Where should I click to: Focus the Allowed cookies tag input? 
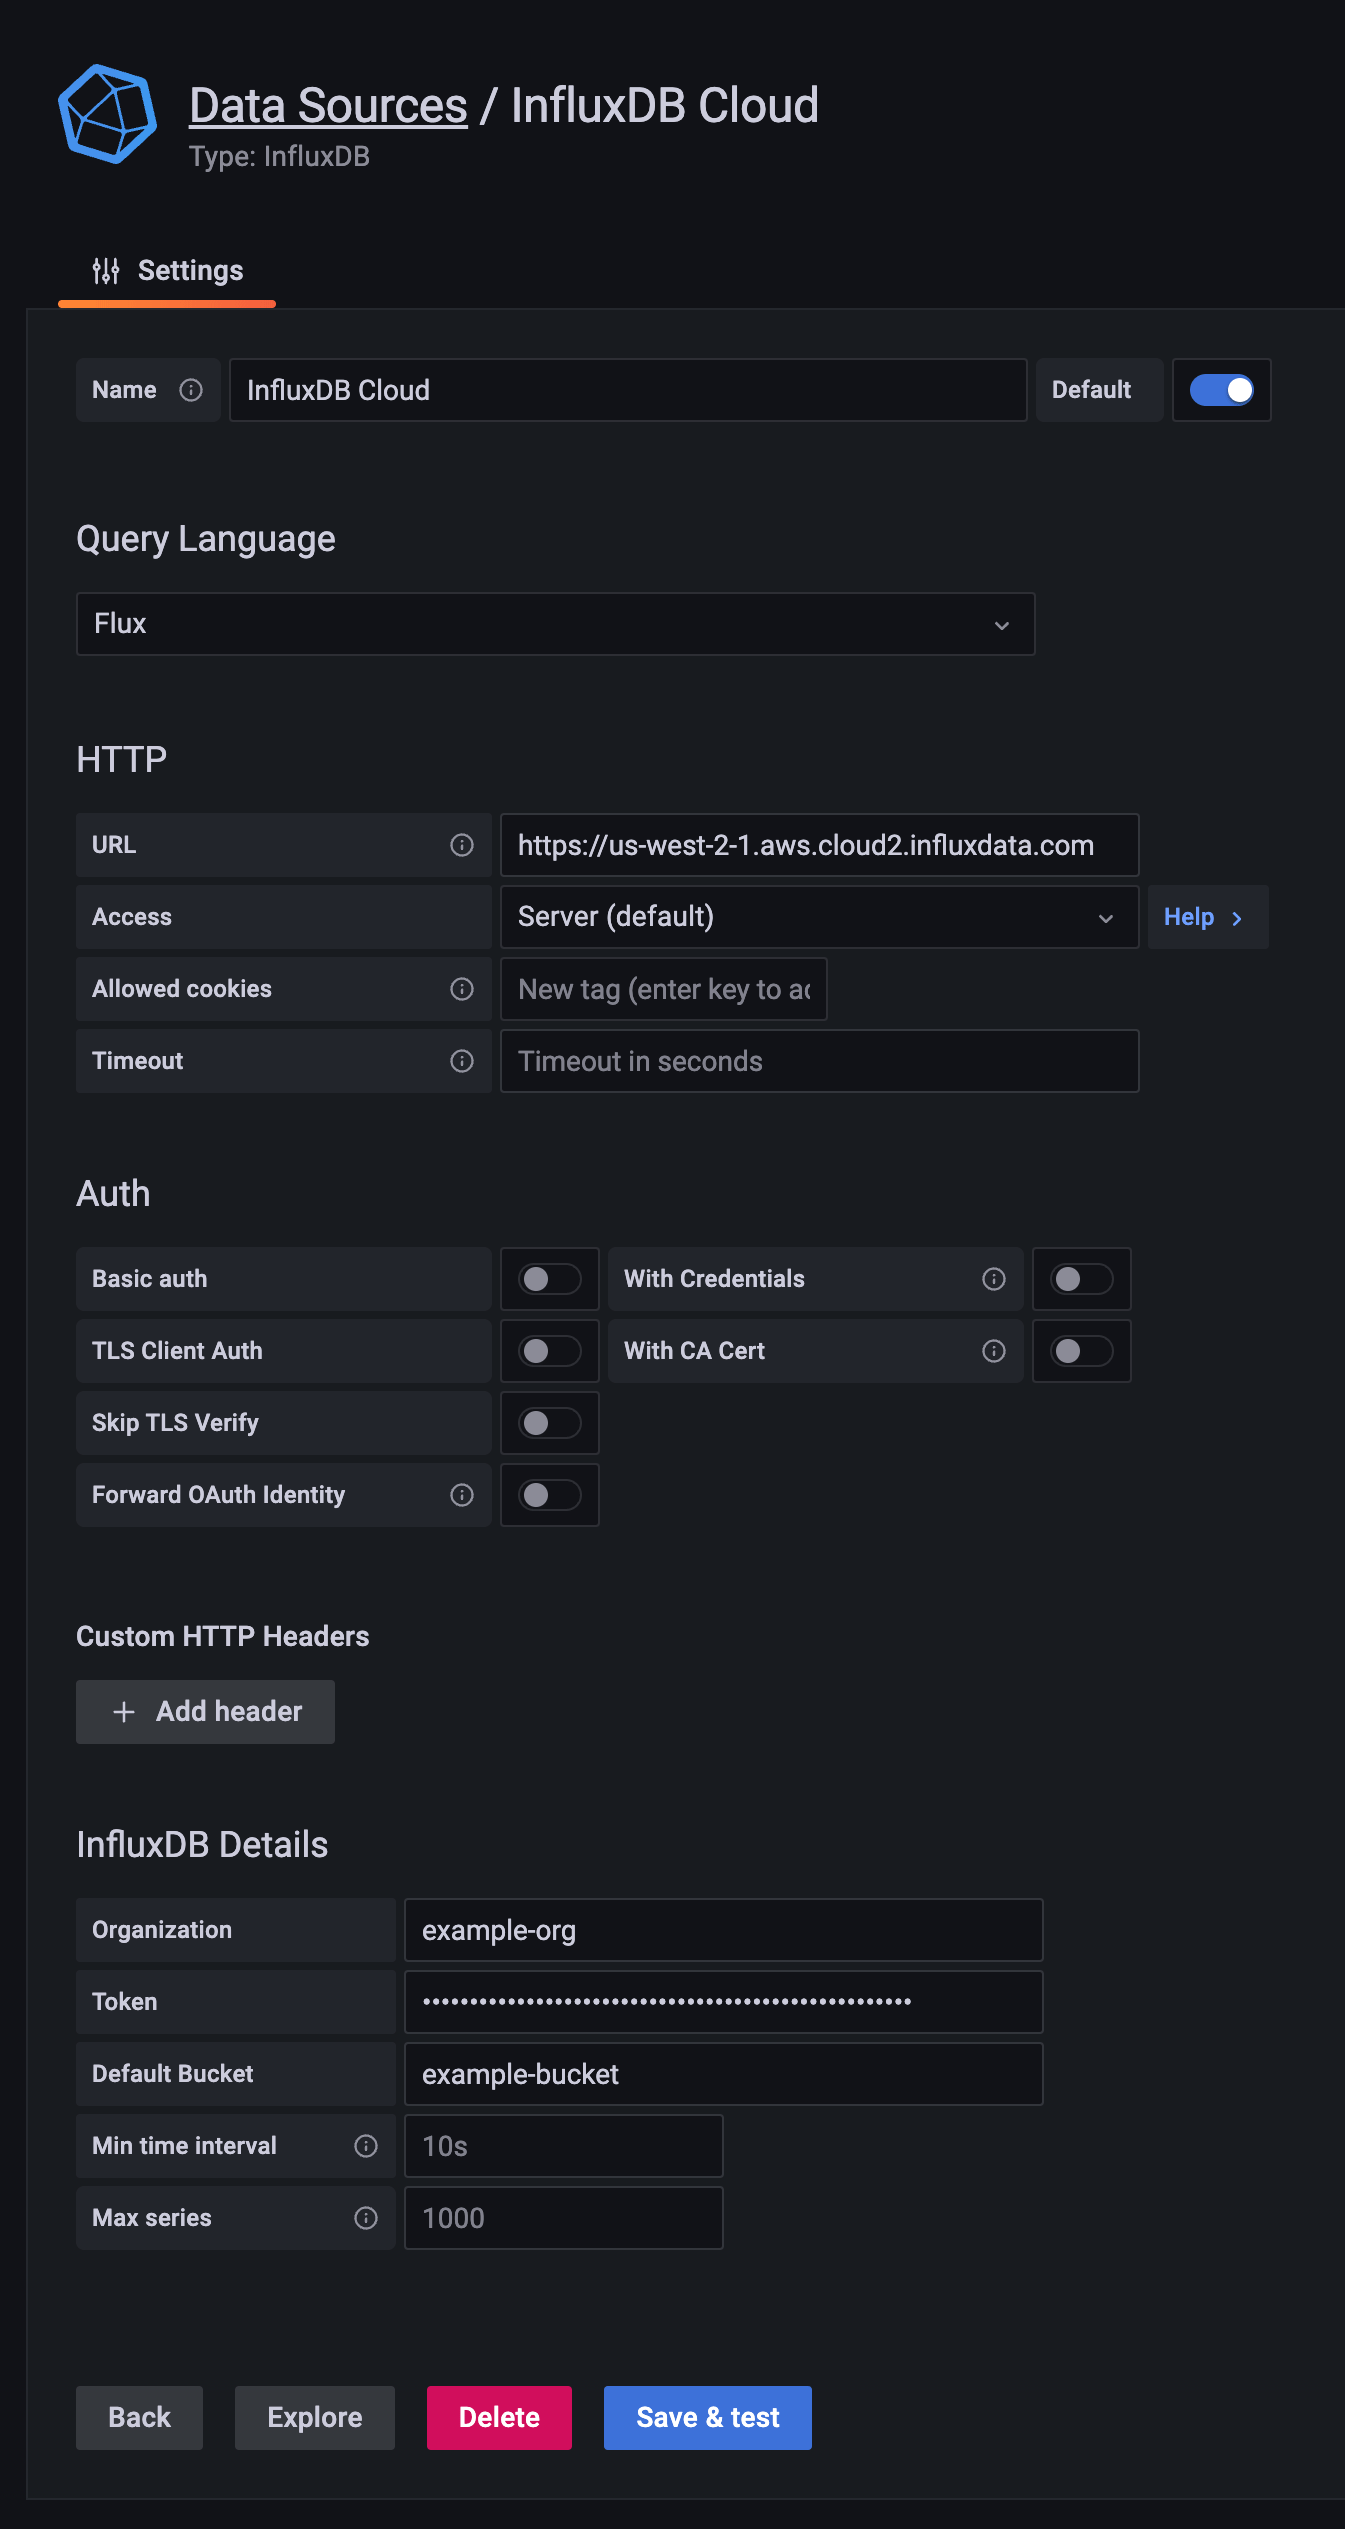664,989
